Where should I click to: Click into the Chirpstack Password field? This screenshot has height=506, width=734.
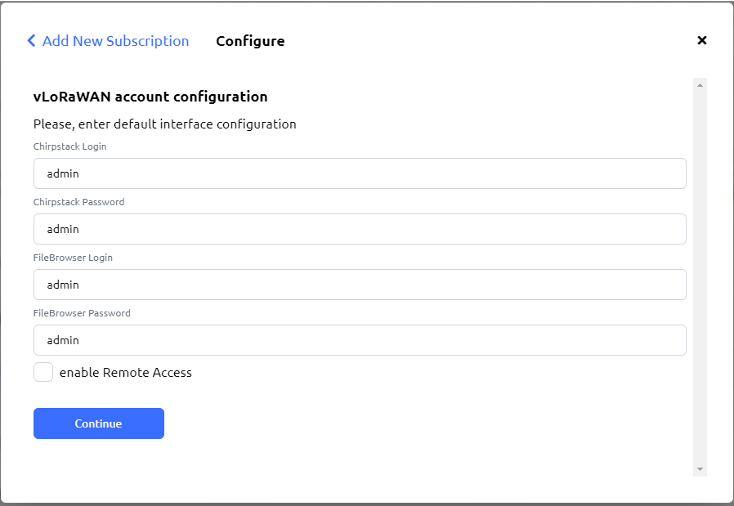tap(360, 229)
